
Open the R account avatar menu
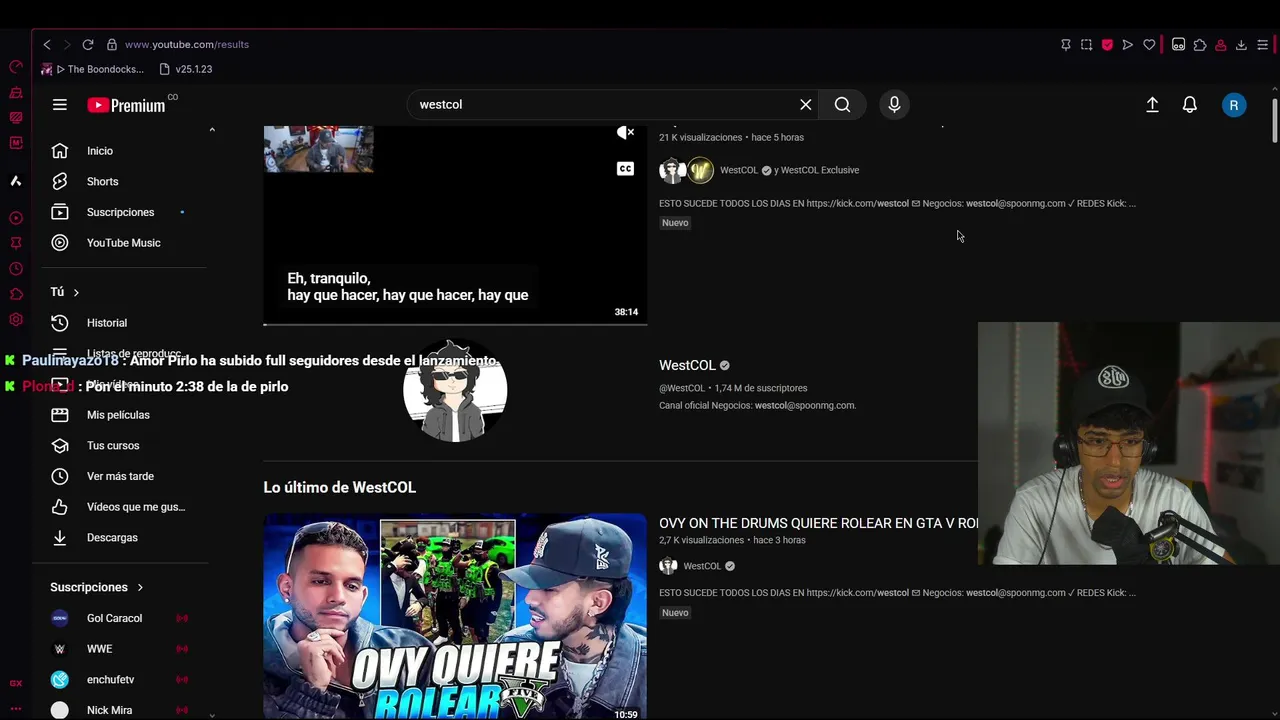point(1234,105)
